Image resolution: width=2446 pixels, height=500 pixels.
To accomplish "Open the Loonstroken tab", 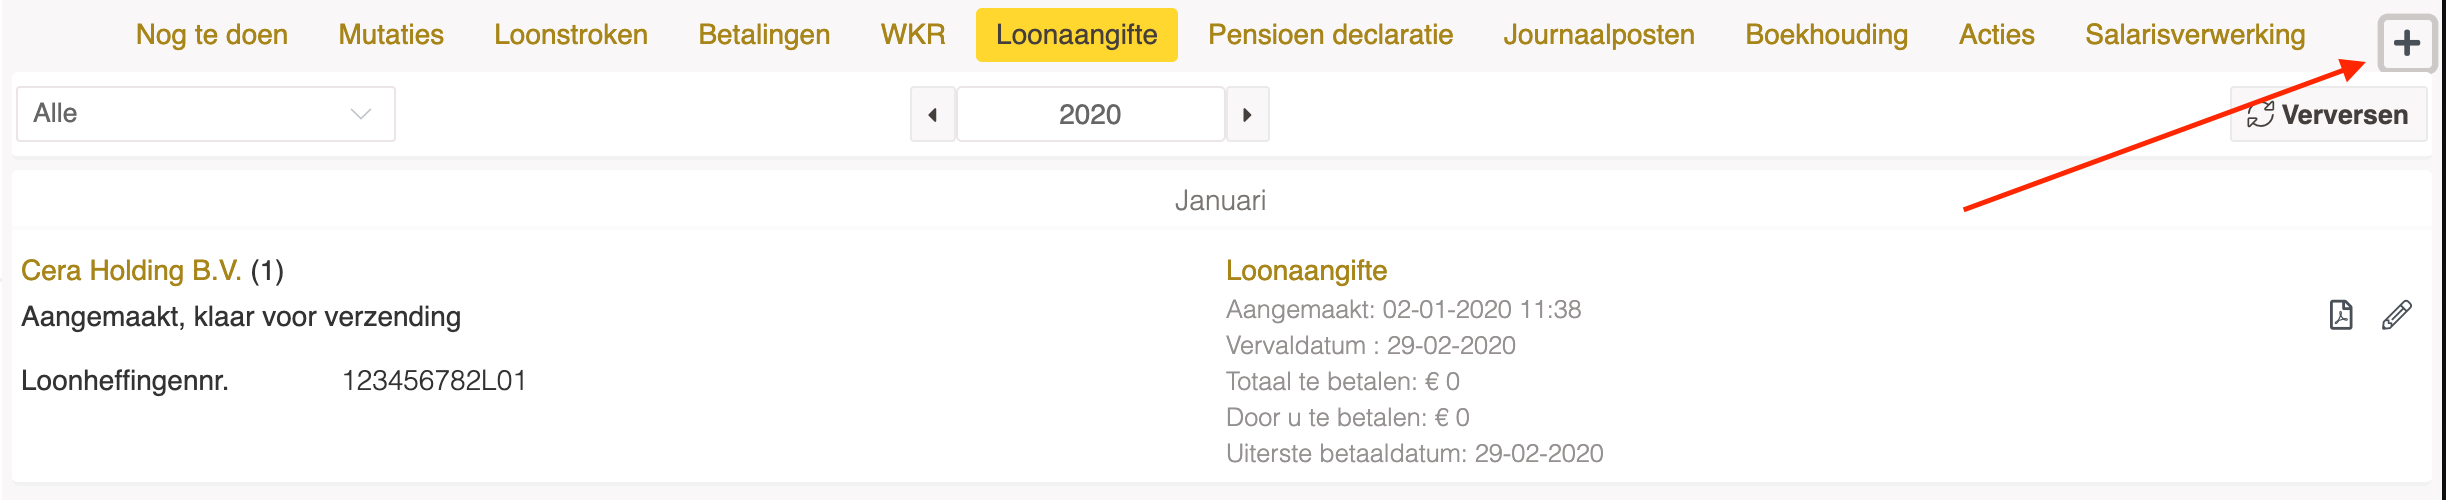I will tap(571, 35).
